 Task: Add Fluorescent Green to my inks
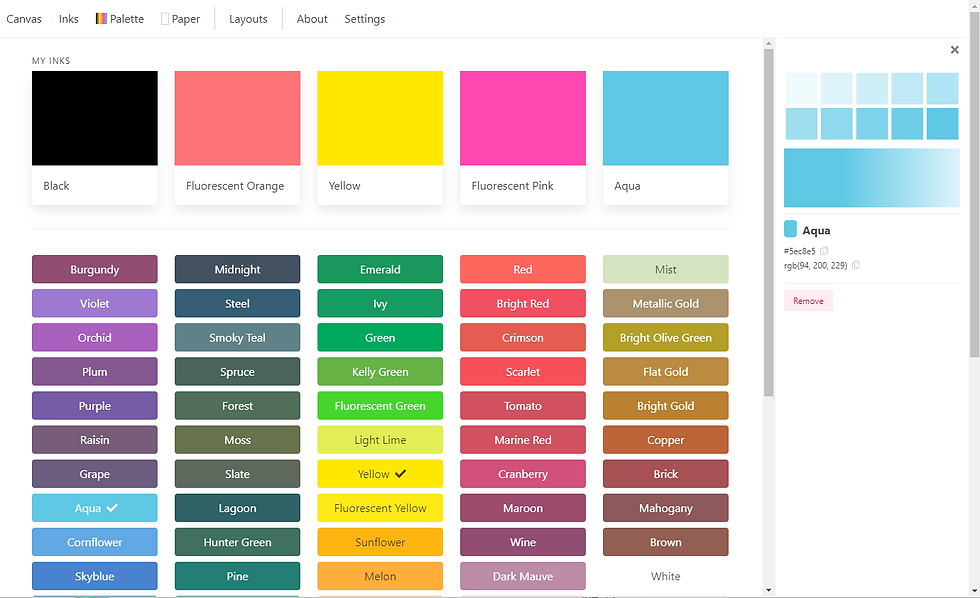[380, 406]
